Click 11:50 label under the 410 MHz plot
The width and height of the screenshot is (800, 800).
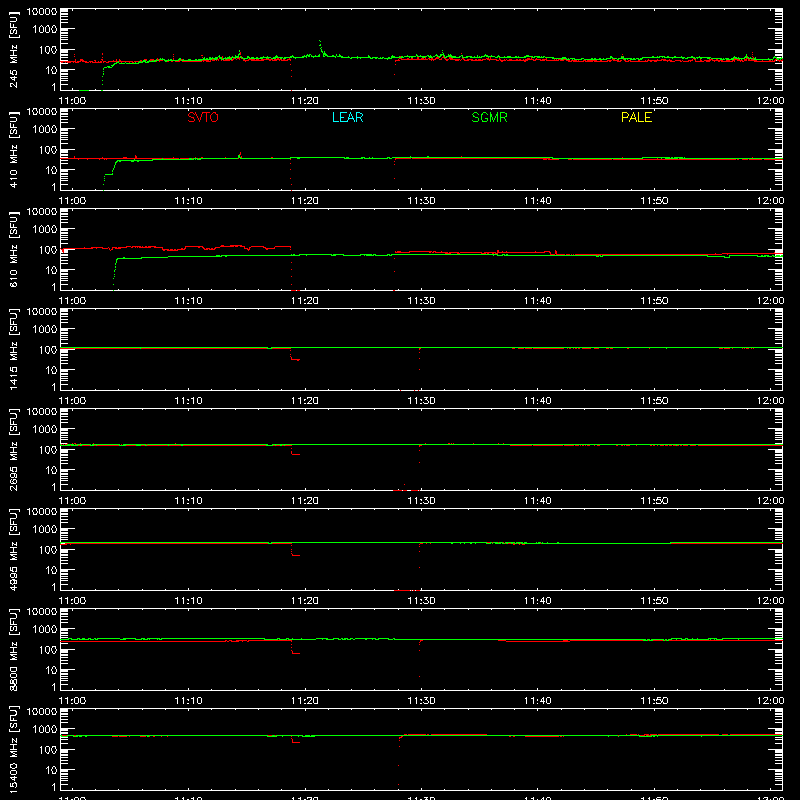point(654,201)
